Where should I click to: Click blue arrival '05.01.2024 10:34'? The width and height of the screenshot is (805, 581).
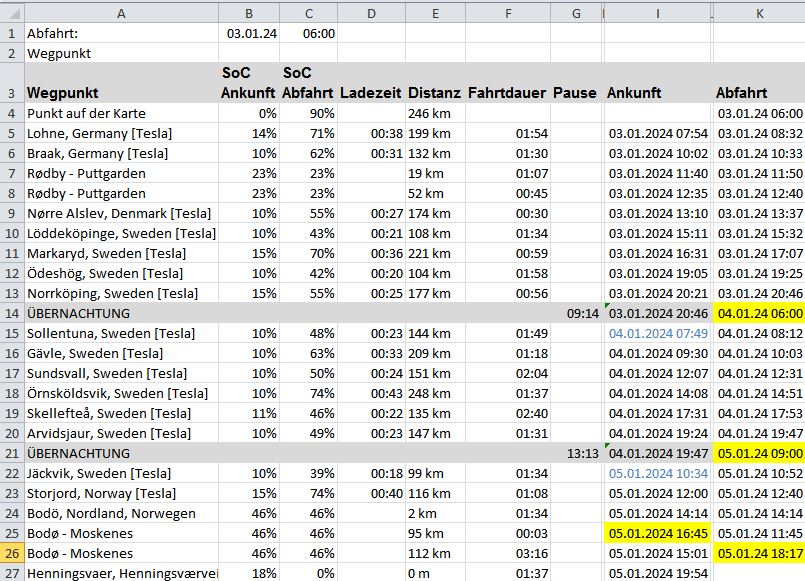tap(658, 473)
